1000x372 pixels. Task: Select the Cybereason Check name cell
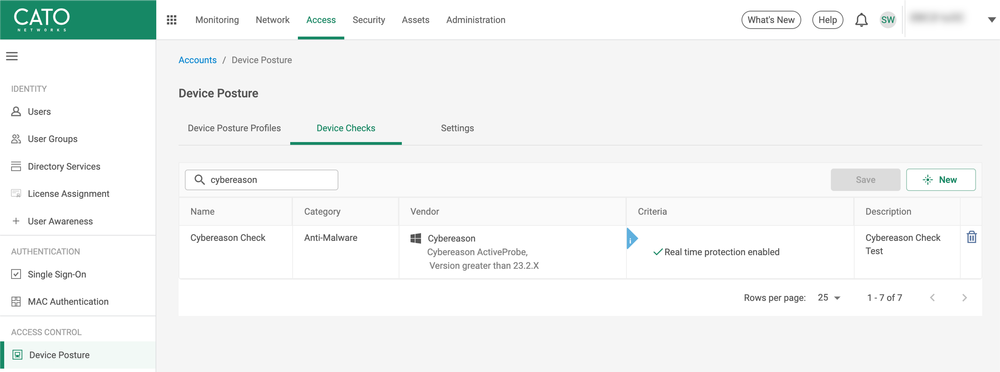228,238
